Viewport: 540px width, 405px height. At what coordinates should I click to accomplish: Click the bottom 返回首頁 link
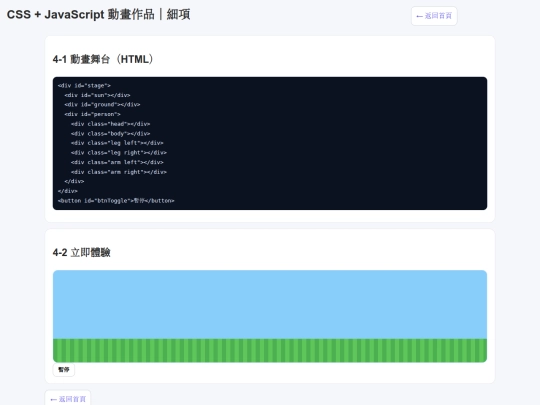click(68, 398)
